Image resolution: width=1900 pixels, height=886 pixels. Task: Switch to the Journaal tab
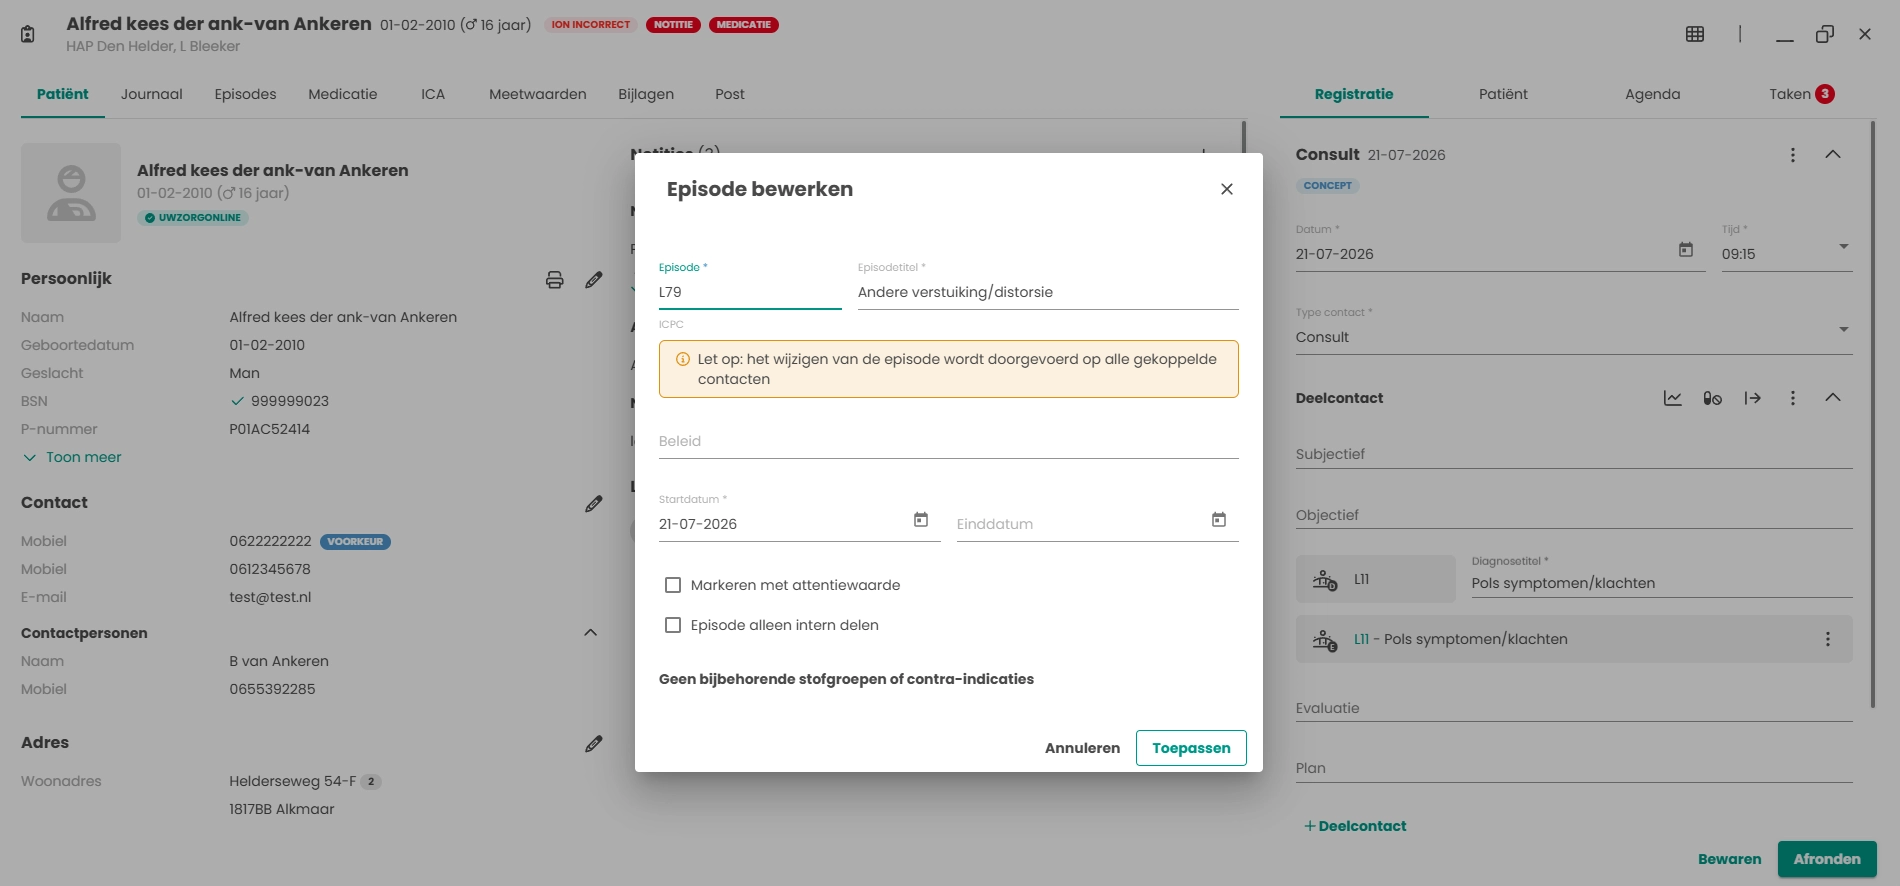point(152,94)
